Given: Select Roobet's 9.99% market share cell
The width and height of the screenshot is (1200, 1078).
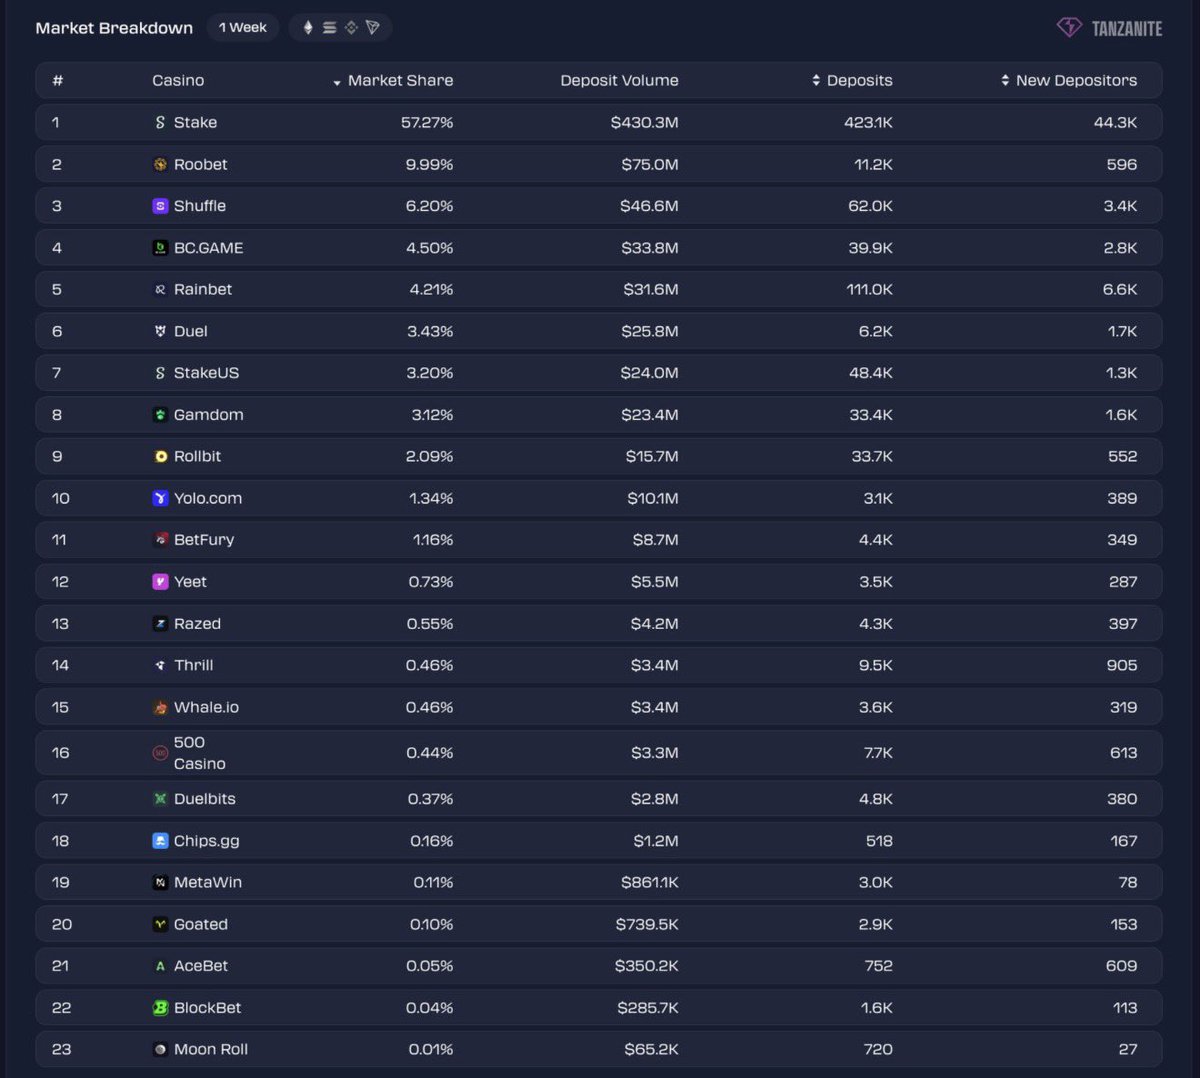Looking at the screenshot, I should click(429, 164).
